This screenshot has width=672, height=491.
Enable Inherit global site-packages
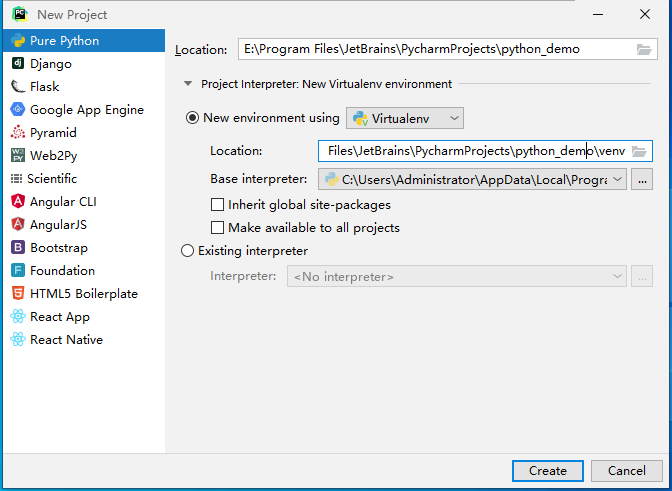point(218,205)
